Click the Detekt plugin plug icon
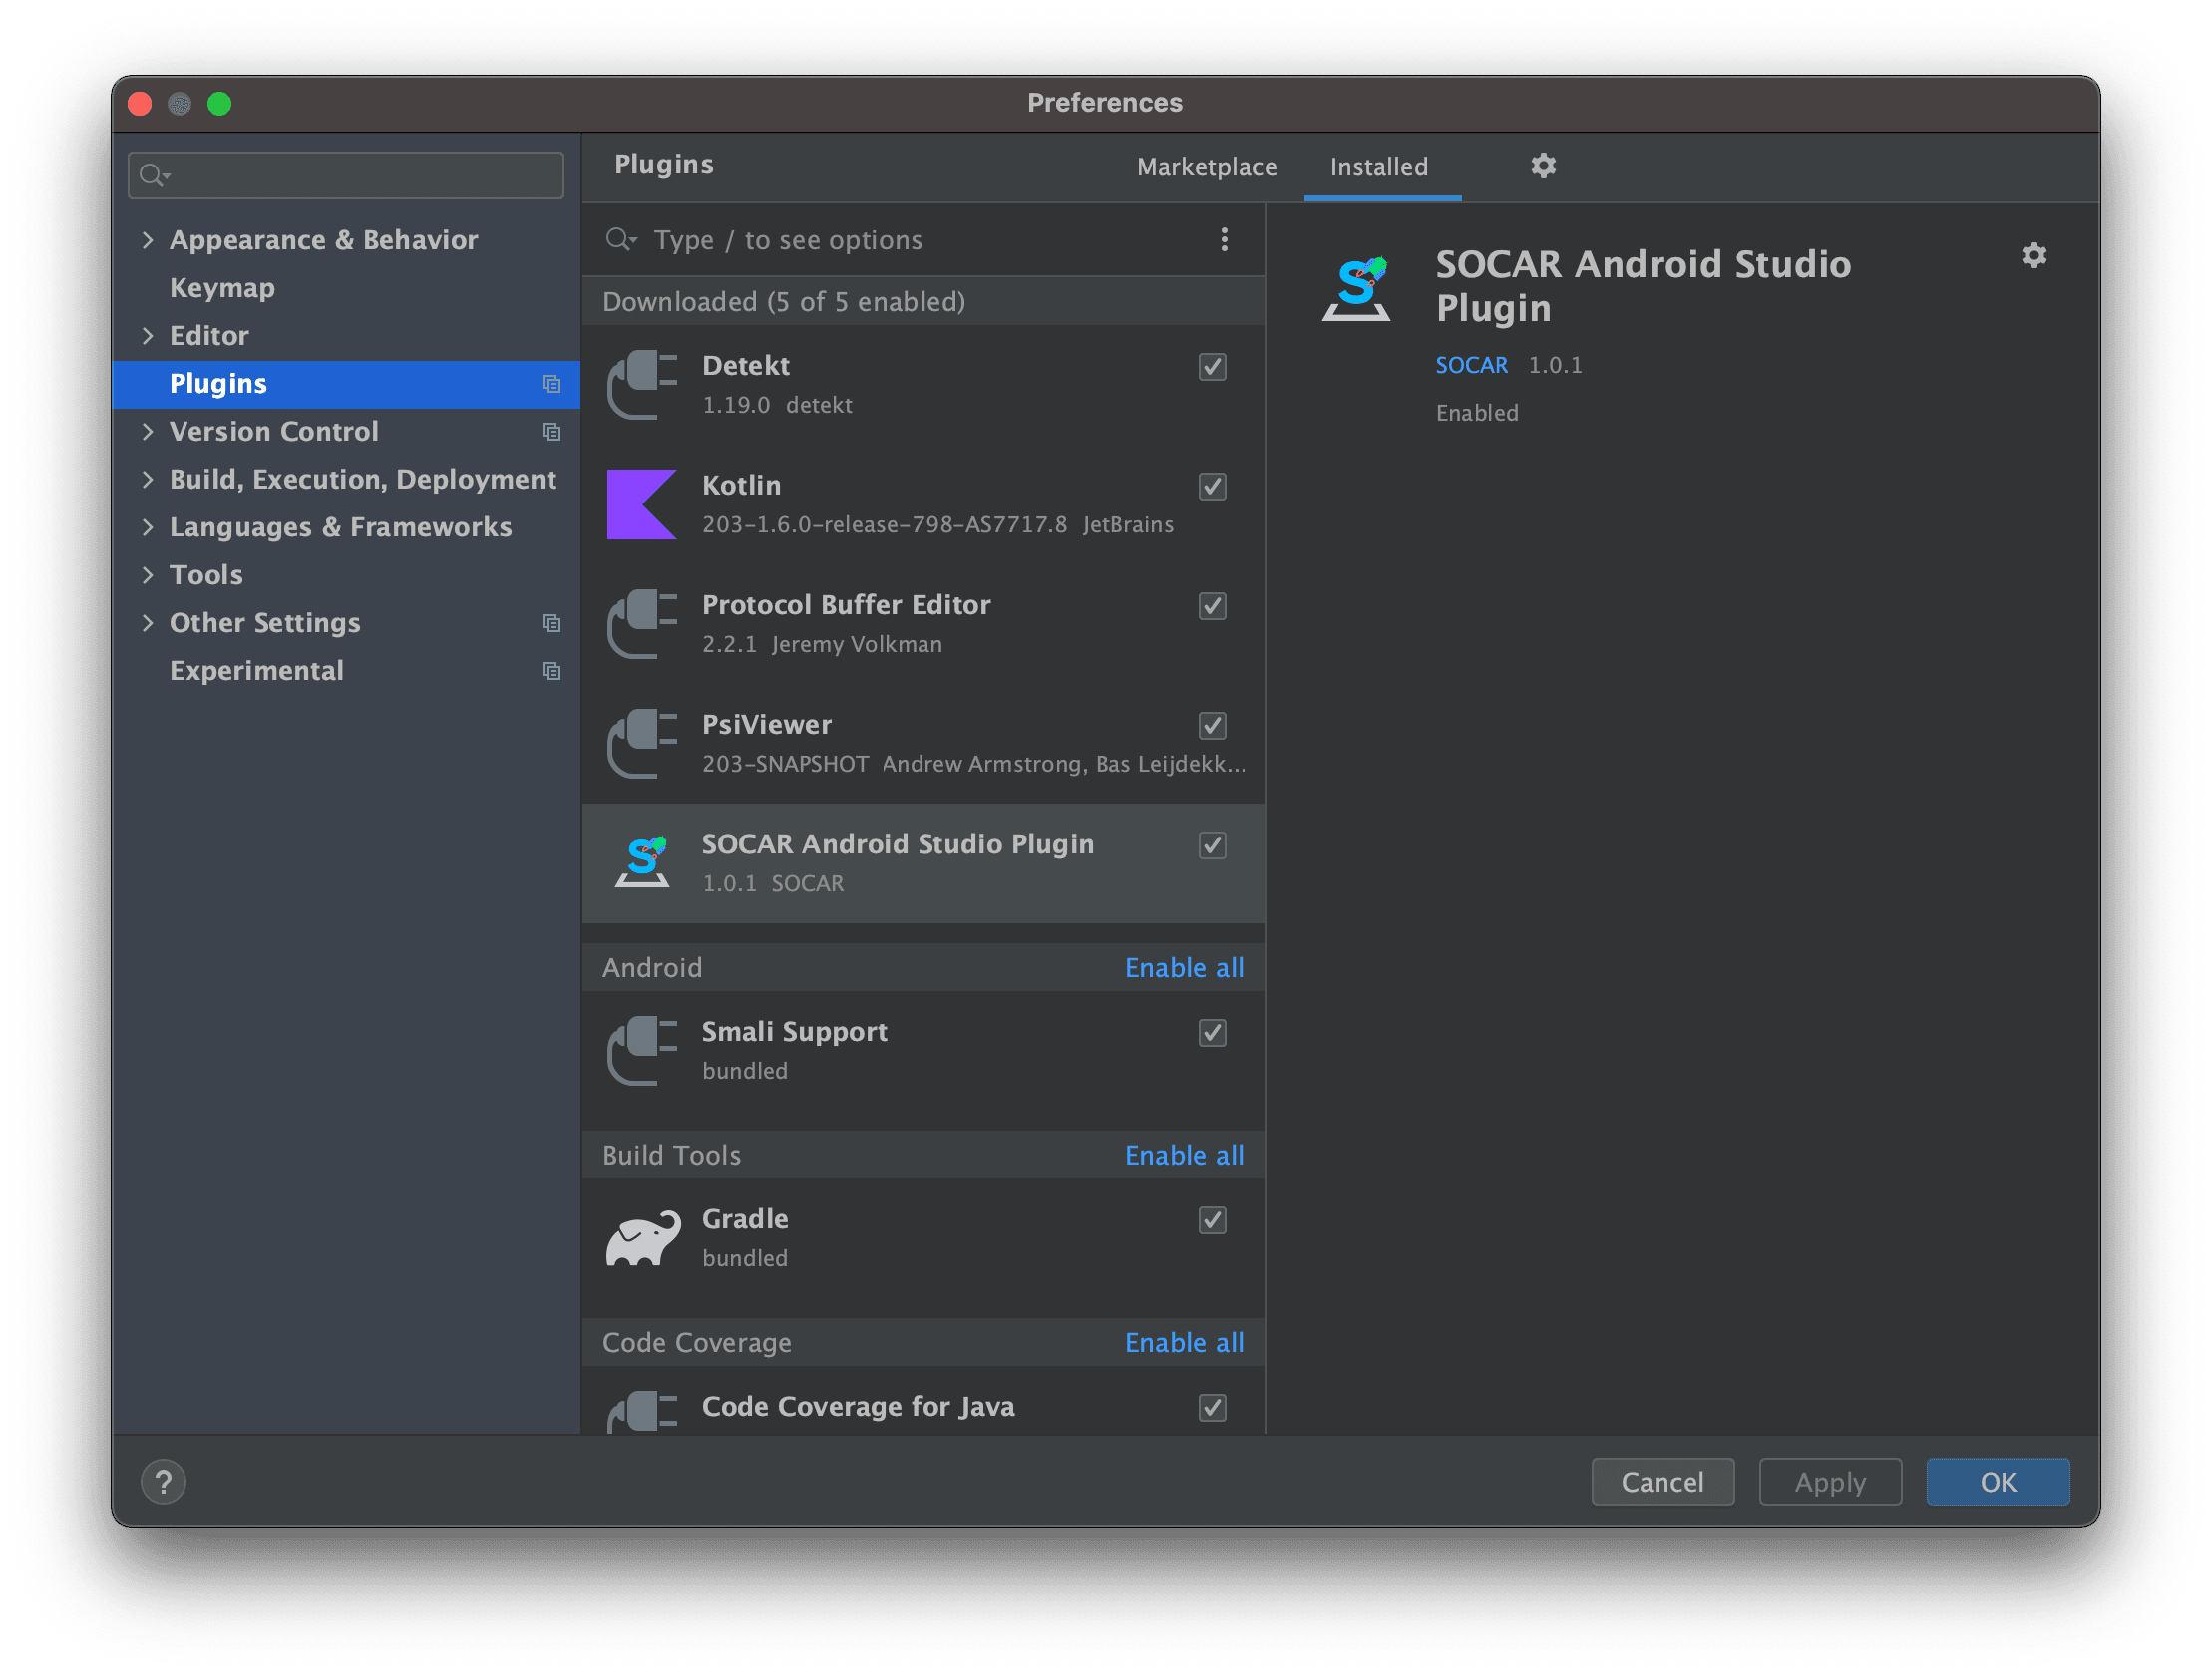The height and width of the screenshot is (1675, 2212). tap(641, 385)
